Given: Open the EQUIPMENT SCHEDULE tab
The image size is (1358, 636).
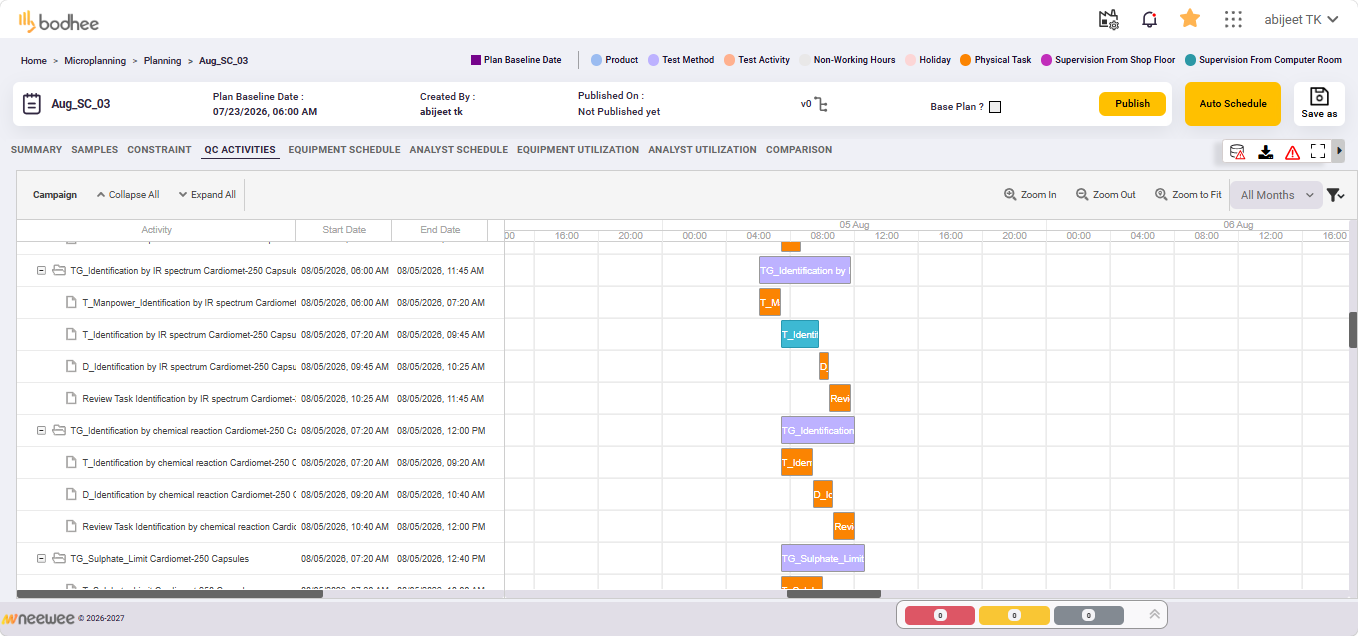Looking at the screenshot, I should (x=344, y=150).
